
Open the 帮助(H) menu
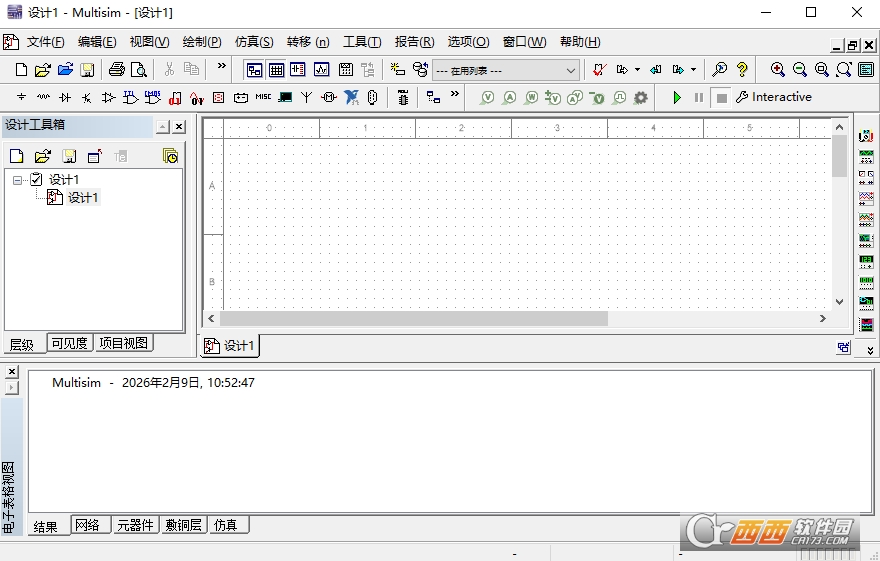[x=580, y=42]
